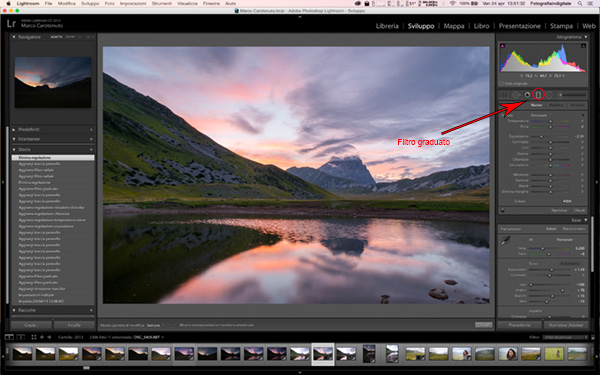Select the Graduated Filter tool circled in red
Image resolution: width=600 pixels, height=375 pixels.
538,94
